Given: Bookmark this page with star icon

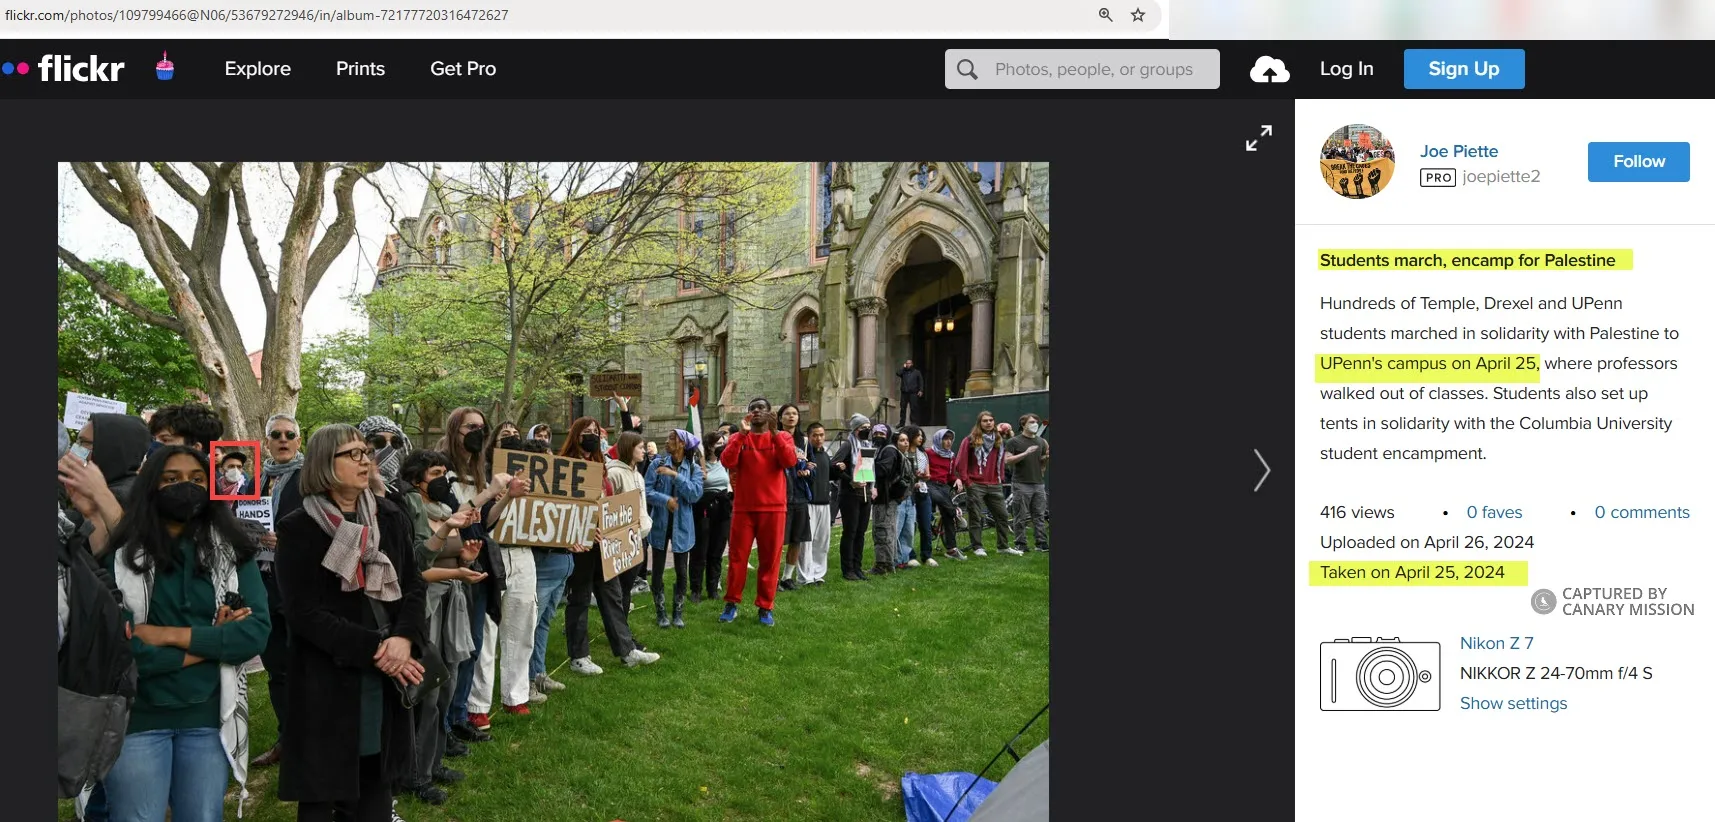Looking at the screenshot, I should tap(1137, 15).
